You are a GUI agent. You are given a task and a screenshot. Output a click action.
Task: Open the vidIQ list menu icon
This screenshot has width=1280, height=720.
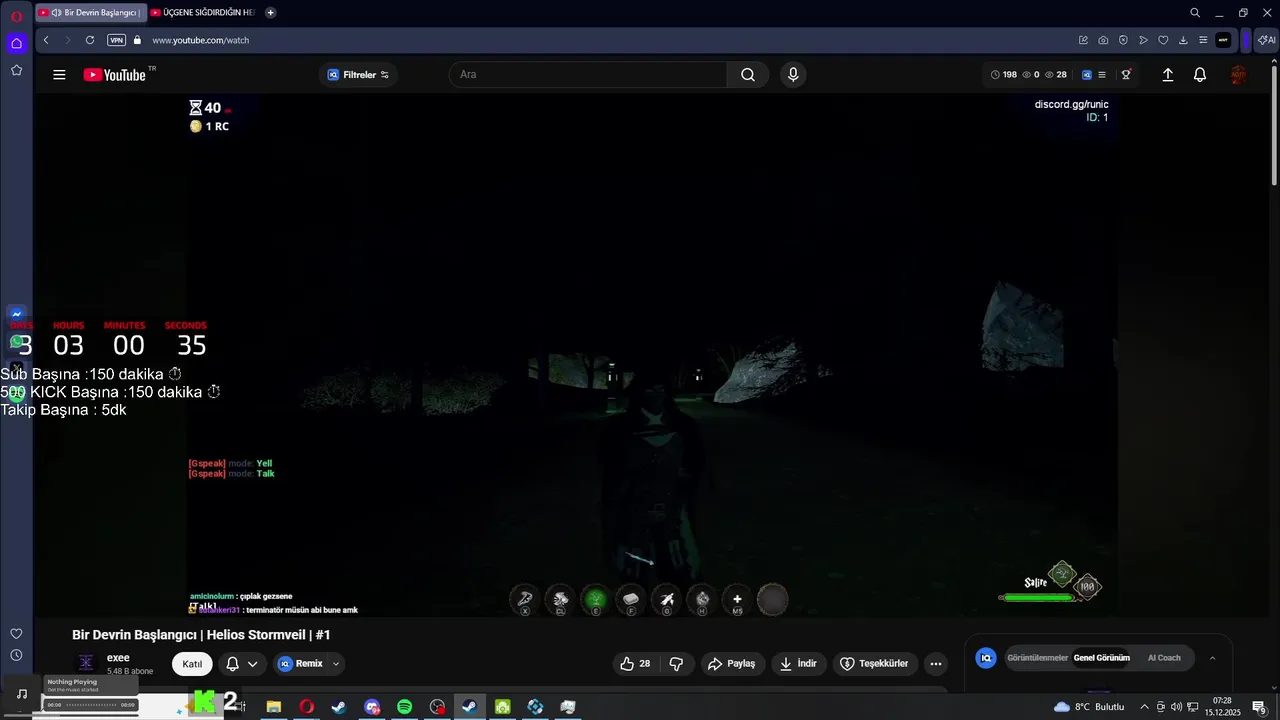1102,75
